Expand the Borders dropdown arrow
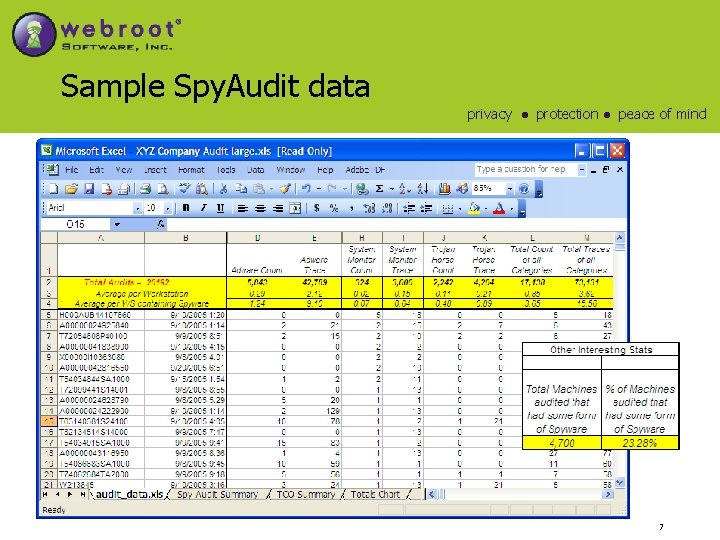This screenshot has width=720, height=540. point(459,209)
